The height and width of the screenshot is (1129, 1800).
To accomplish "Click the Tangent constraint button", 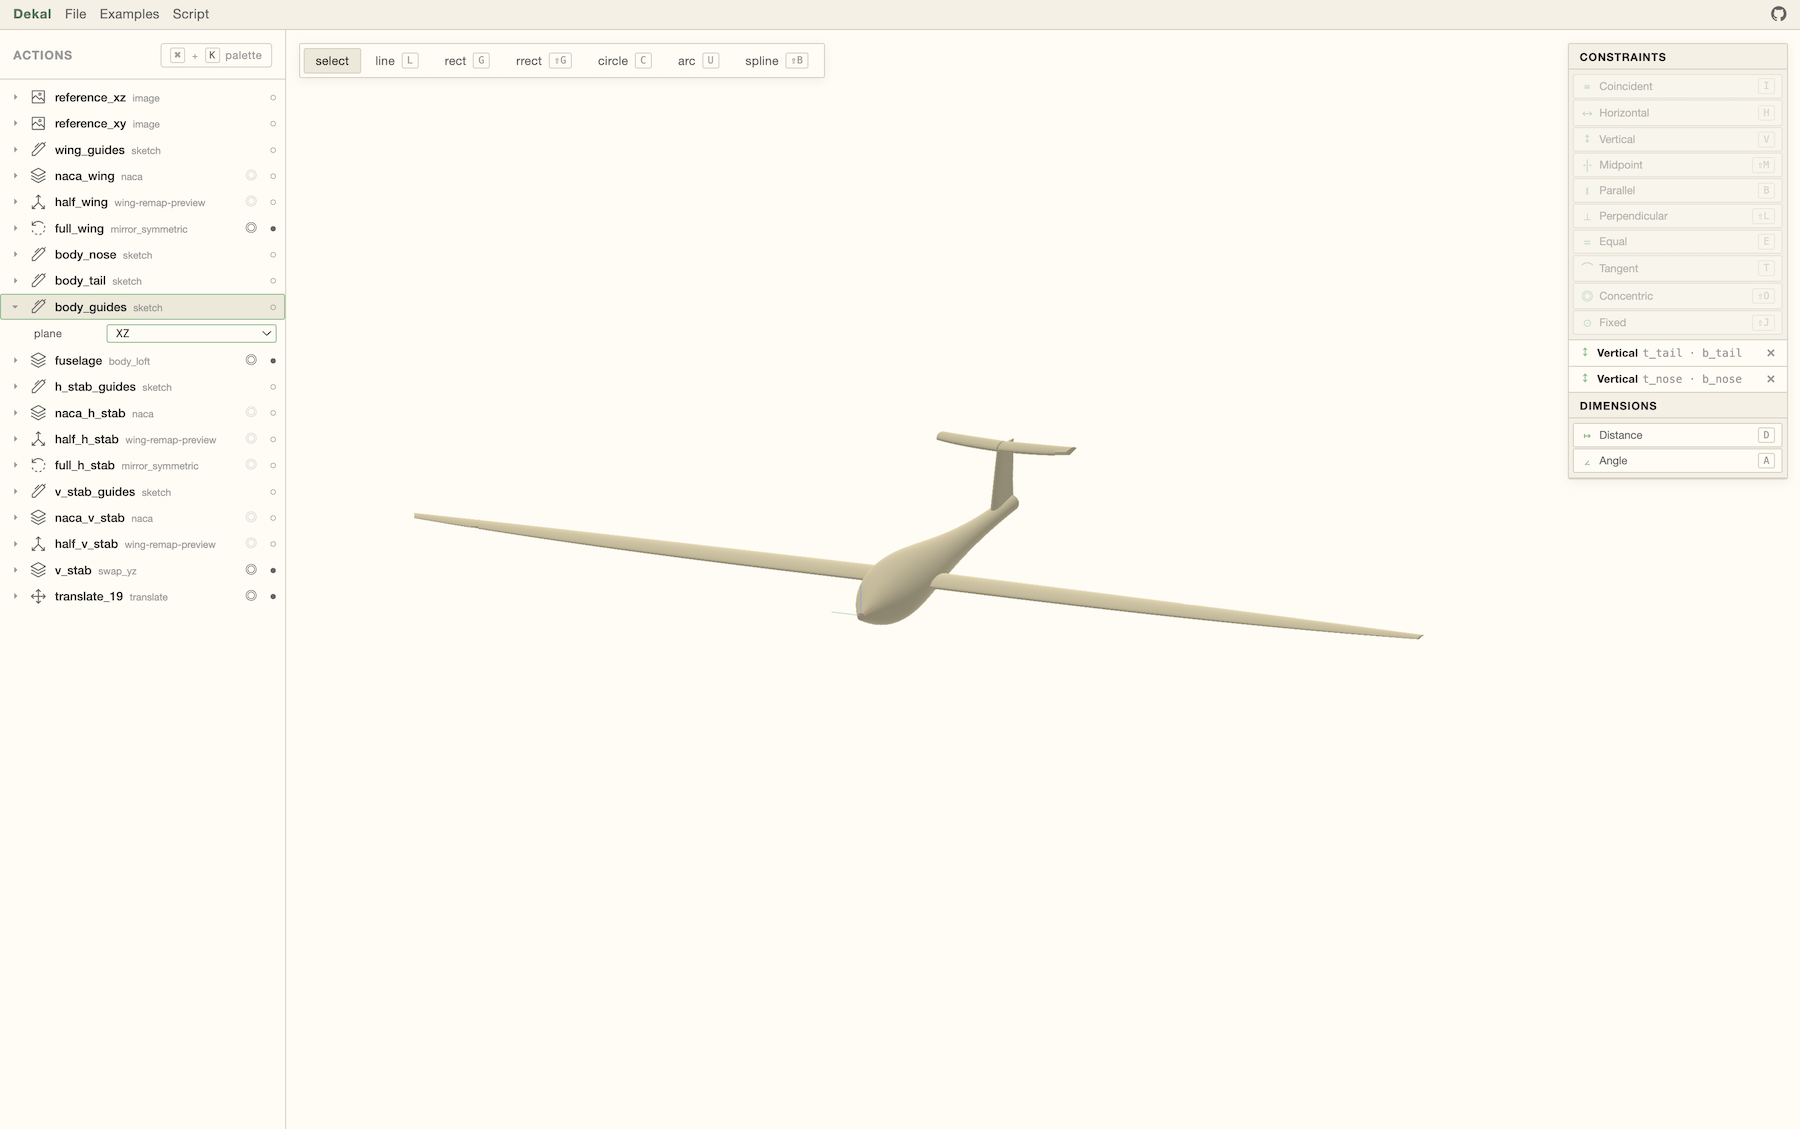I will [x=1678, y=268].
